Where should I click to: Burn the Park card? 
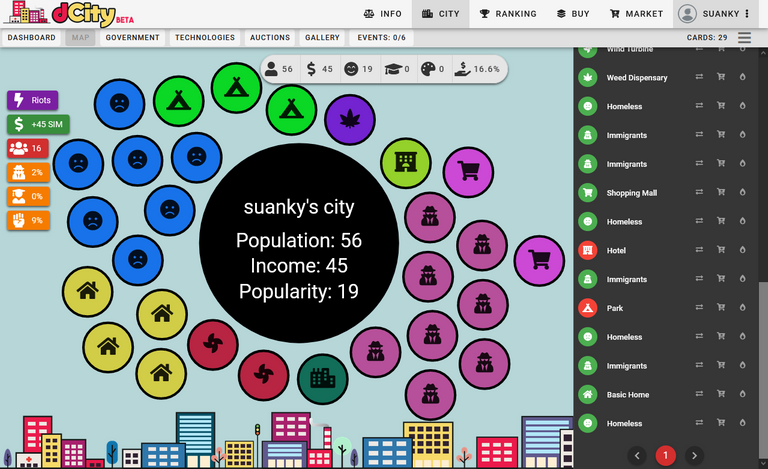[x=743, y=307]
